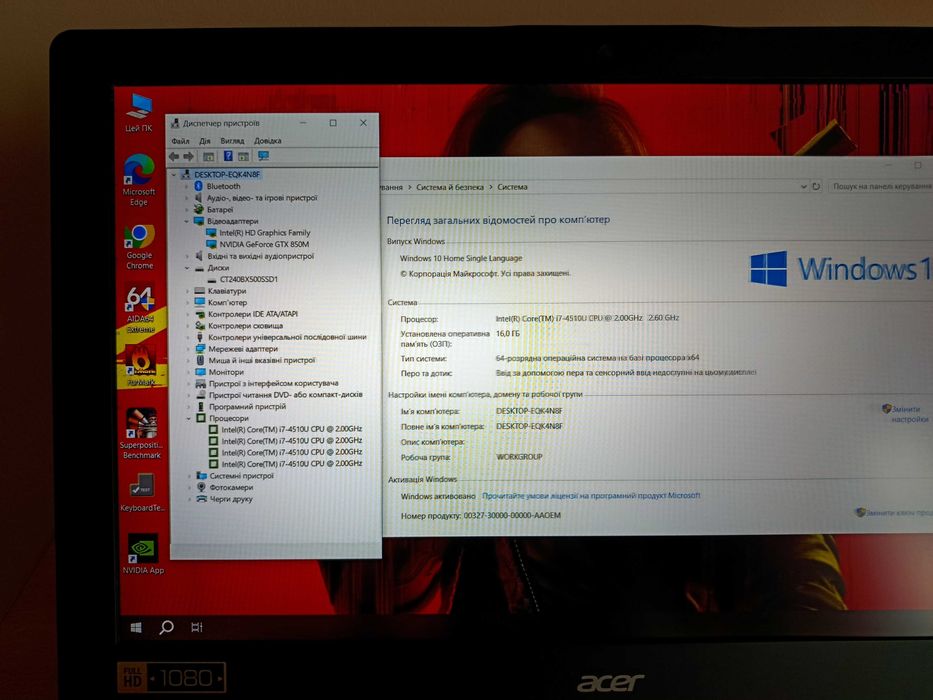
Task: Open the Вигляд menu
Action: point(232,141)
